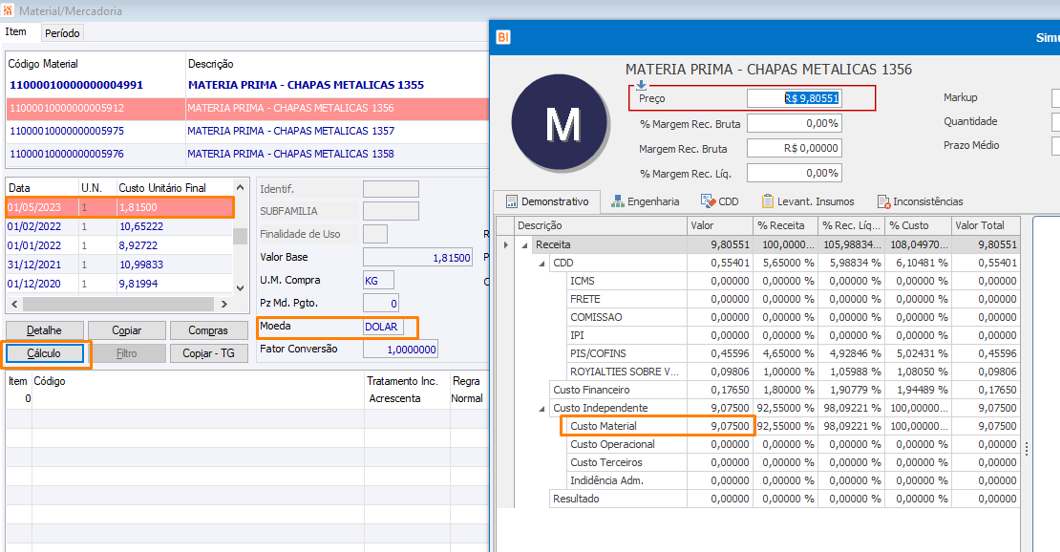The height and width of the screenshot is (552, 1060).
Task: Click the date list scroll-right arrow
Action: [224, 304]
